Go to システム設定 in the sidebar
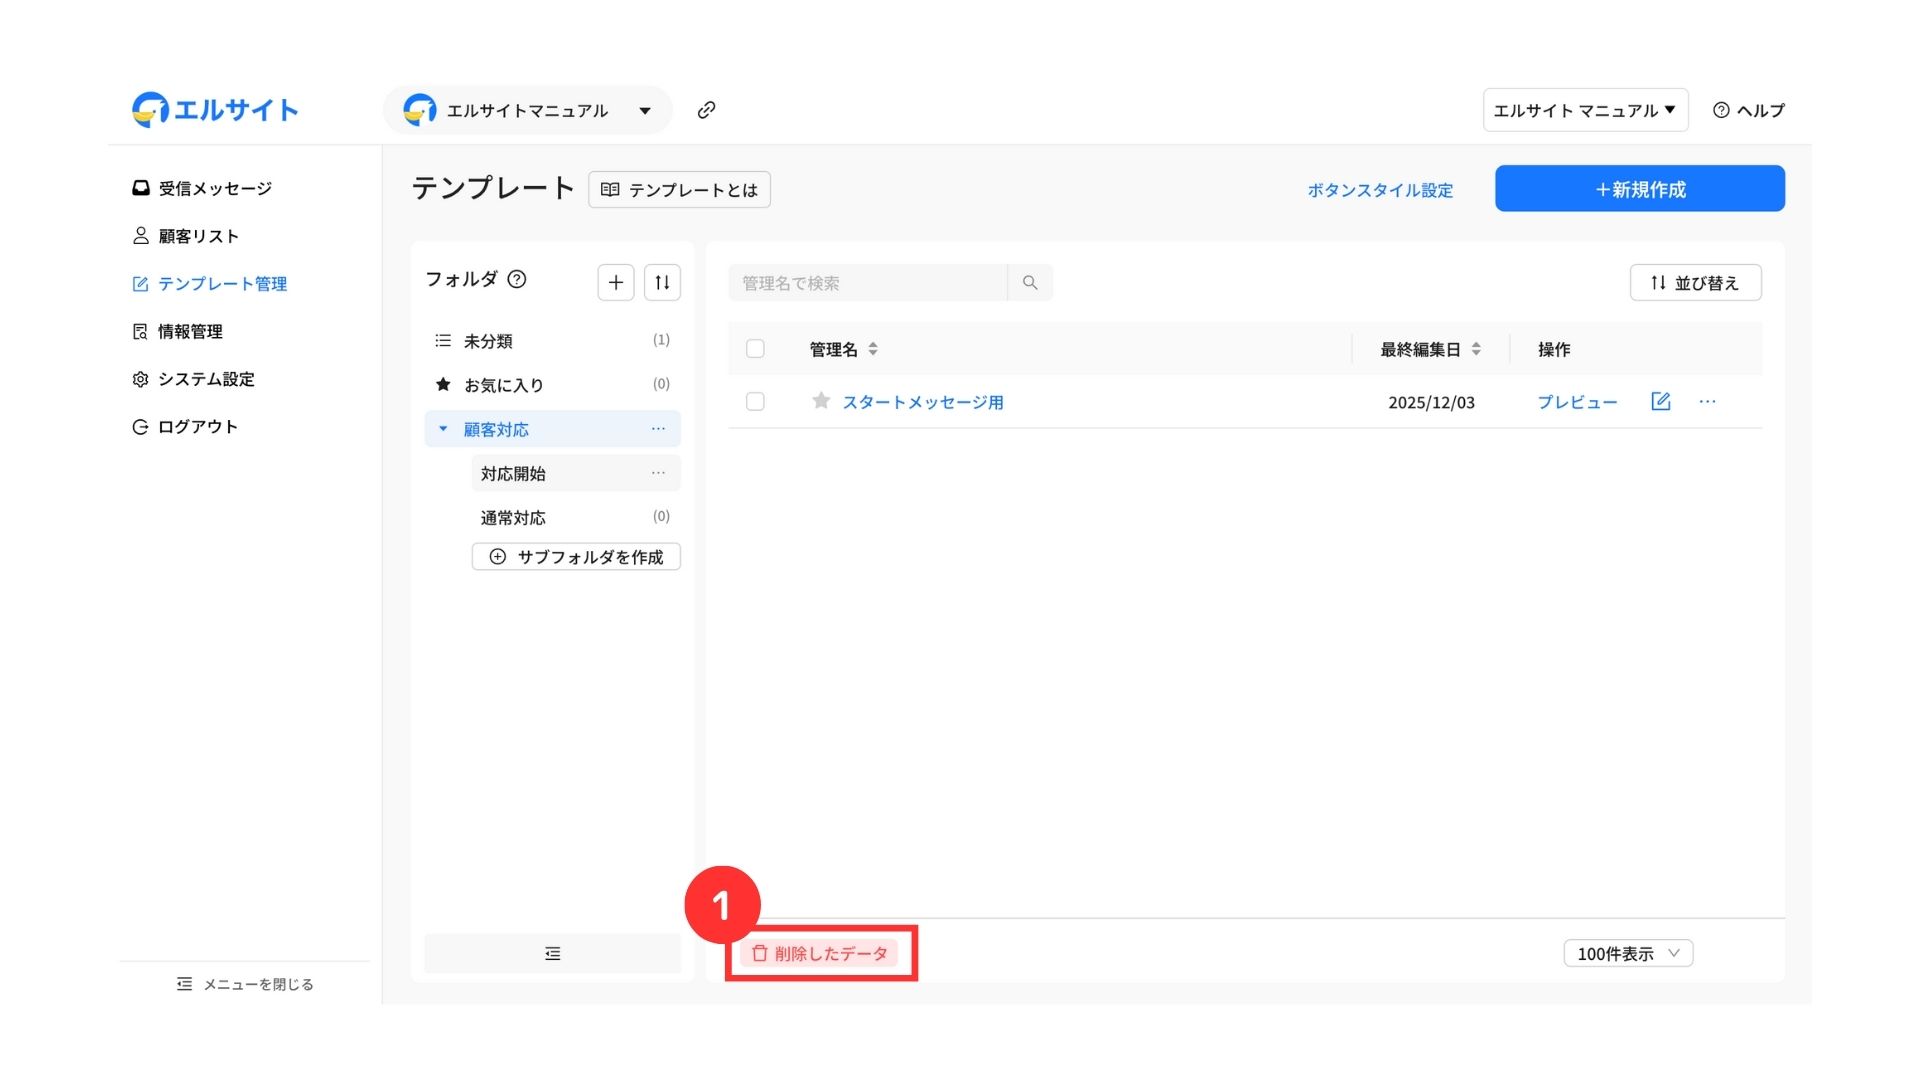The width and height of the screenshot is (1920, 1080). coord(206,379)
